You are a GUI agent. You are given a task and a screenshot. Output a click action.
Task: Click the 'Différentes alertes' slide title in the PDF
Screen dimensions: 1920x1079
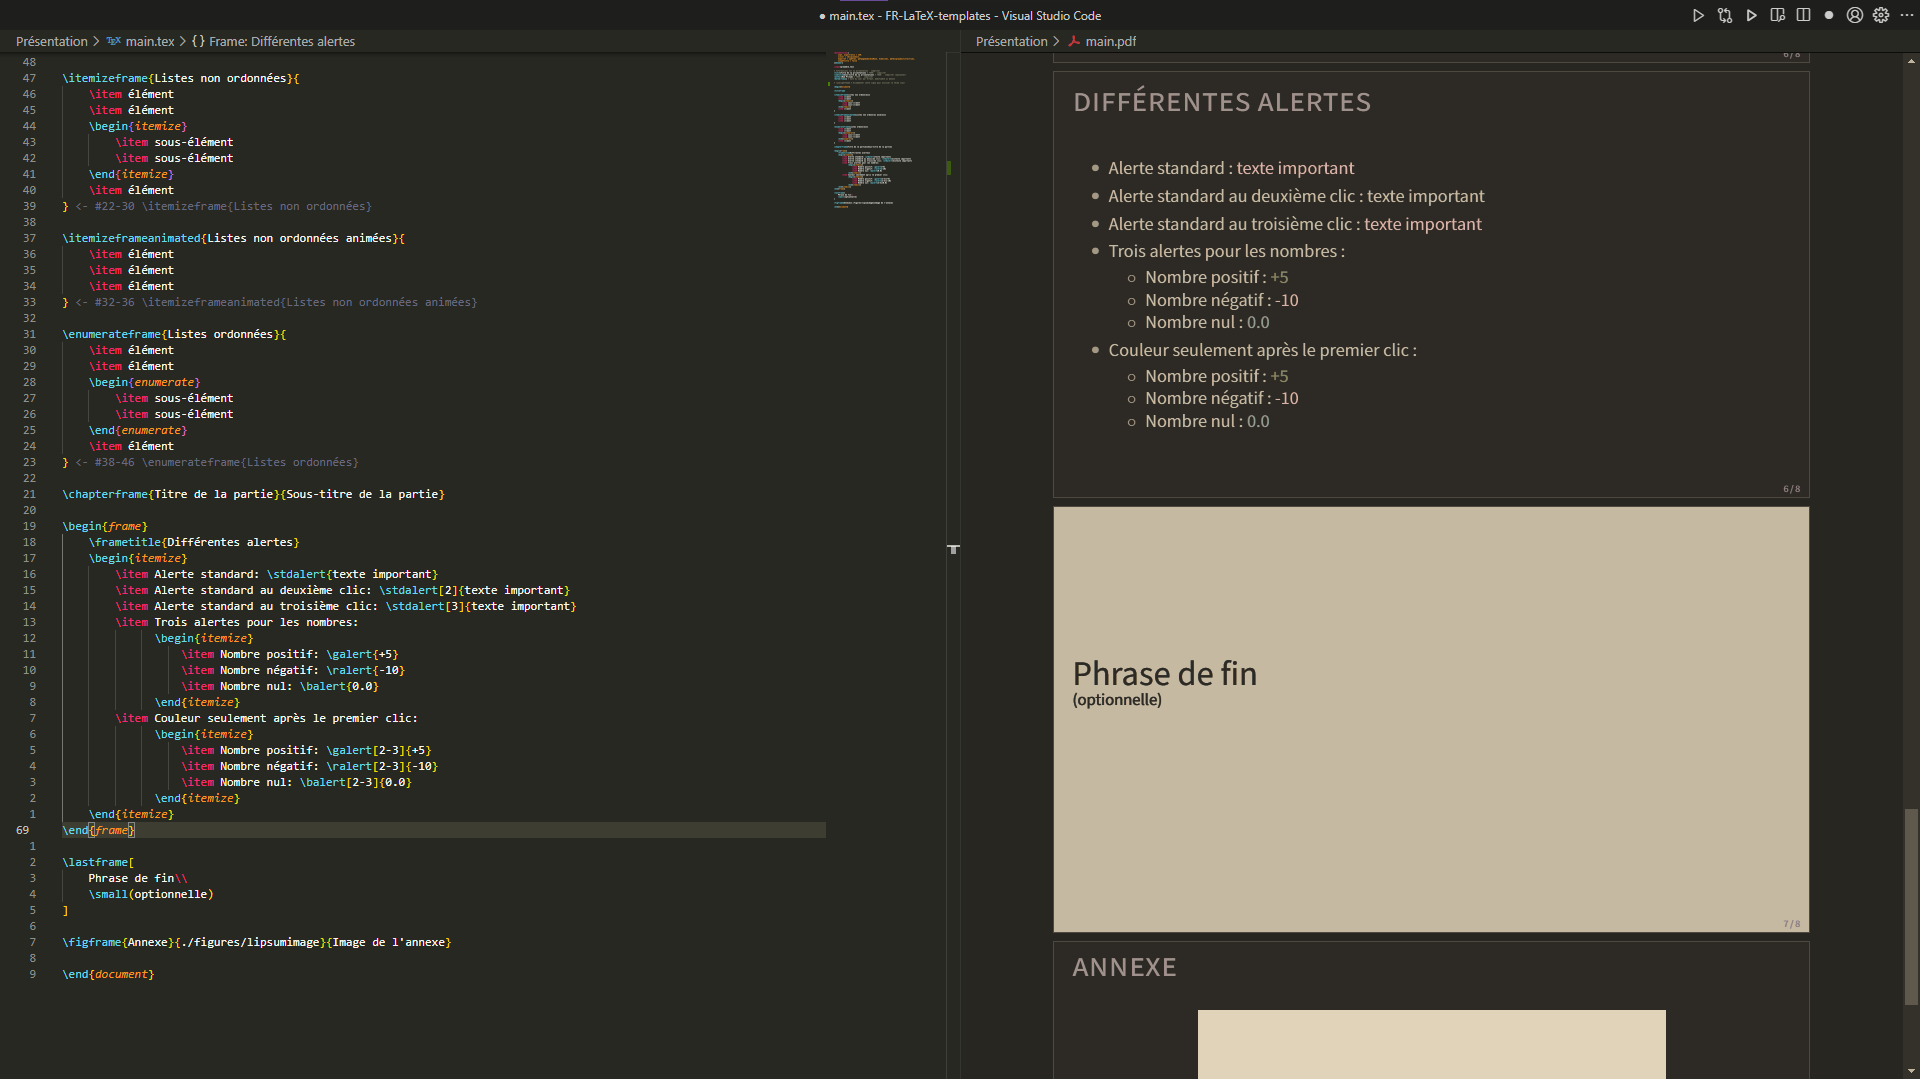click(x=1222, y=103)
